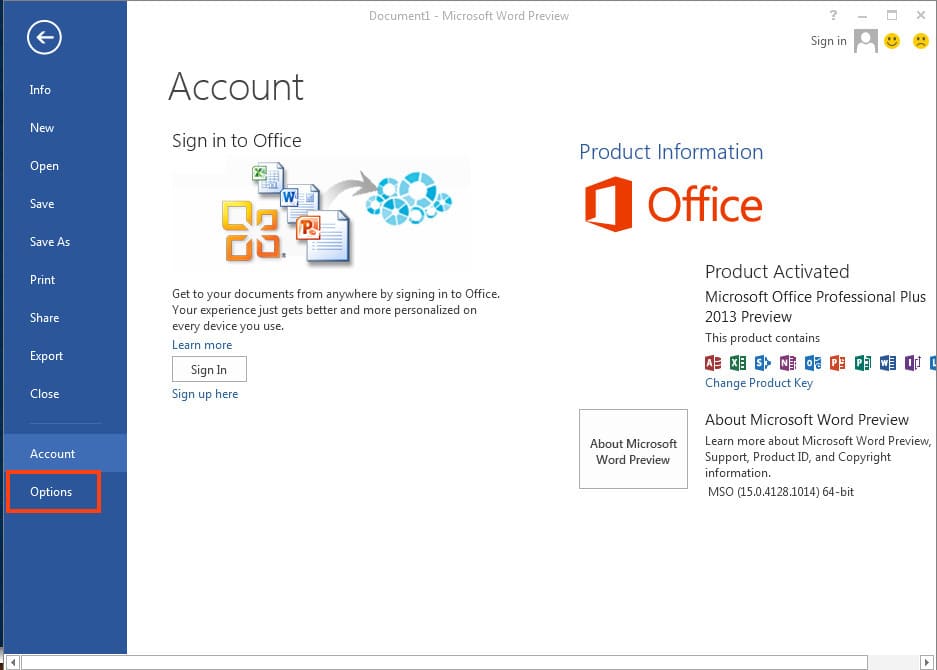
Task: Click the PowerPoint app icon
Action: click(x=838, y=363)
